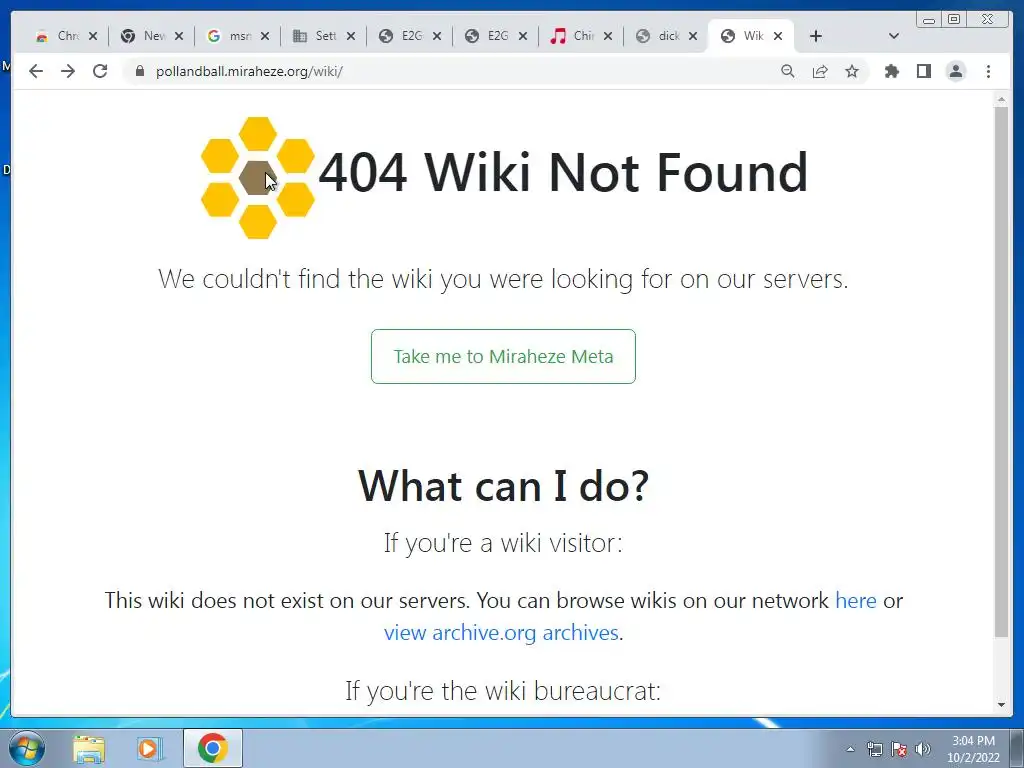Image resolution: width=1024 pixels, height=768 pixels.
Task: Show hidden system tray icons
Action: (x=850, y=749)
